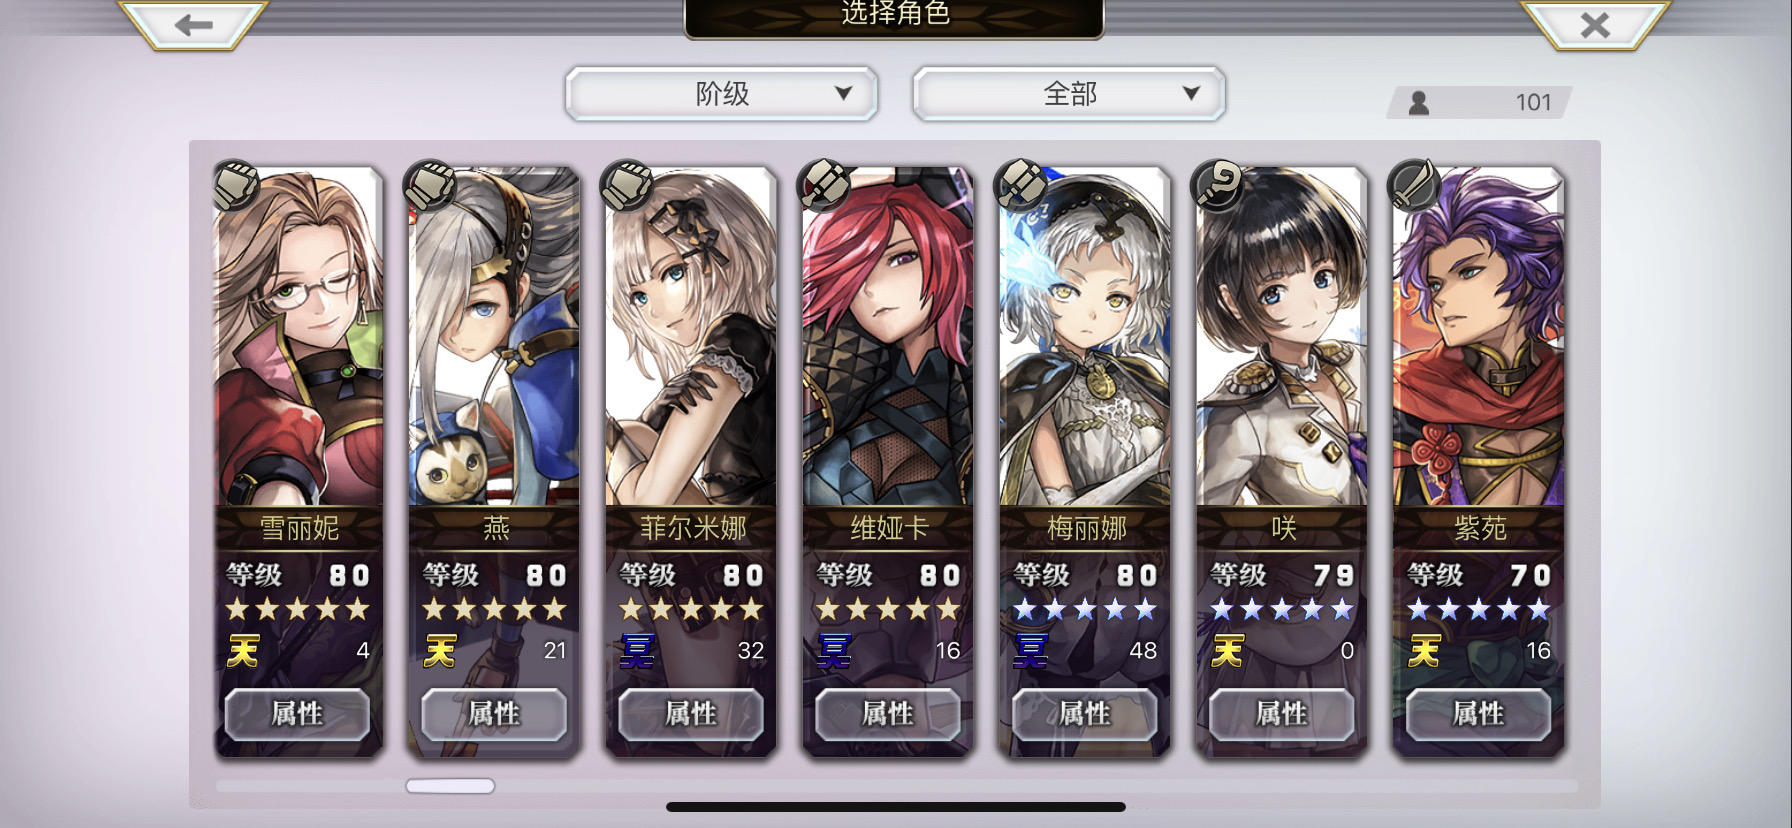The width and height of the screenshot is (1792, 828).
Task: Select character 菲尔米娜's portrait
Action: tap(691, 338)
